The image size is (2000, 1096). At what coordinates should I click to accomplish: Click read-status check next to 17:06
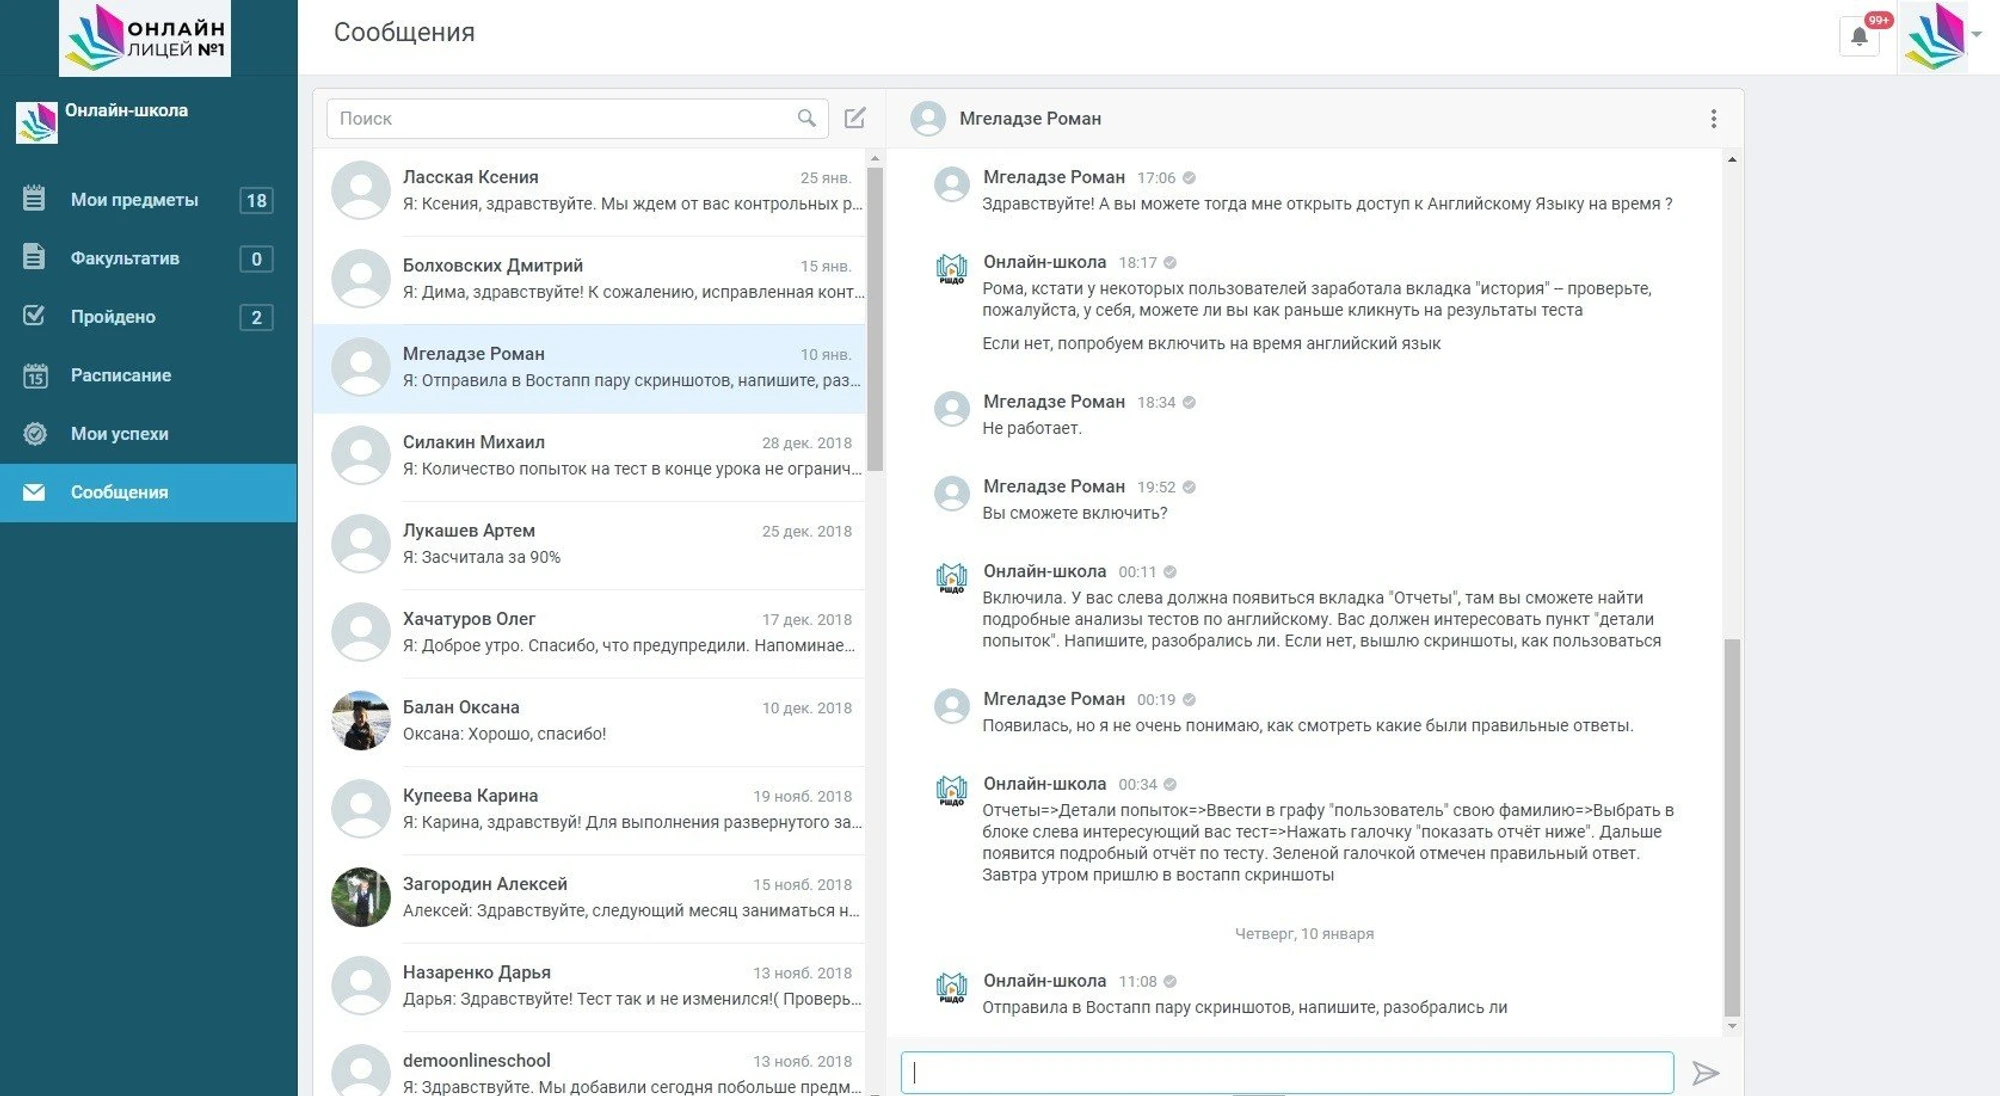click(x=1189, y=178)
